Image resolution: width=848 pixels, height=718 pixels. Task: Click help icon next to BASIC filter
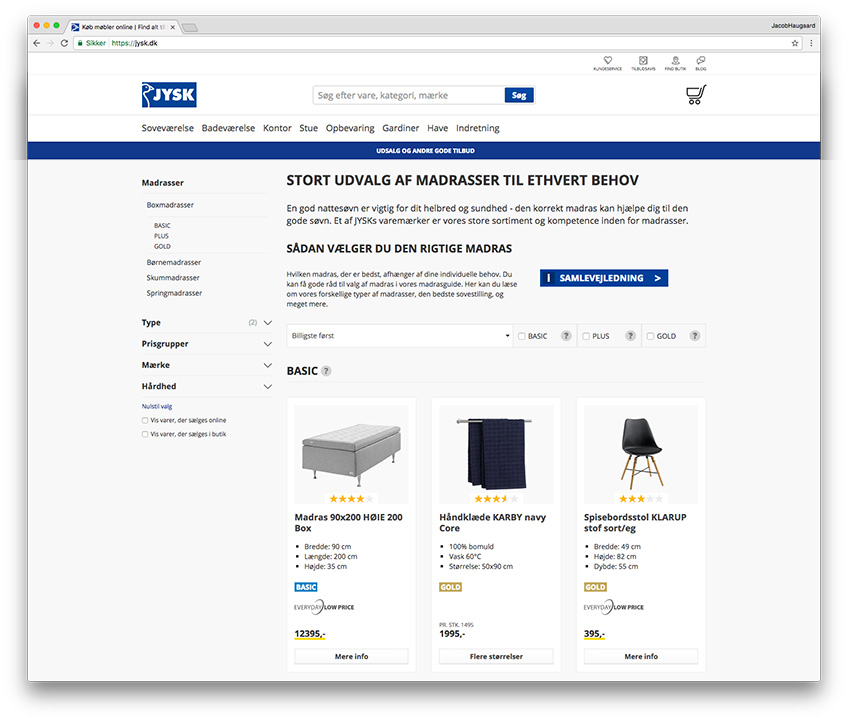566,336
